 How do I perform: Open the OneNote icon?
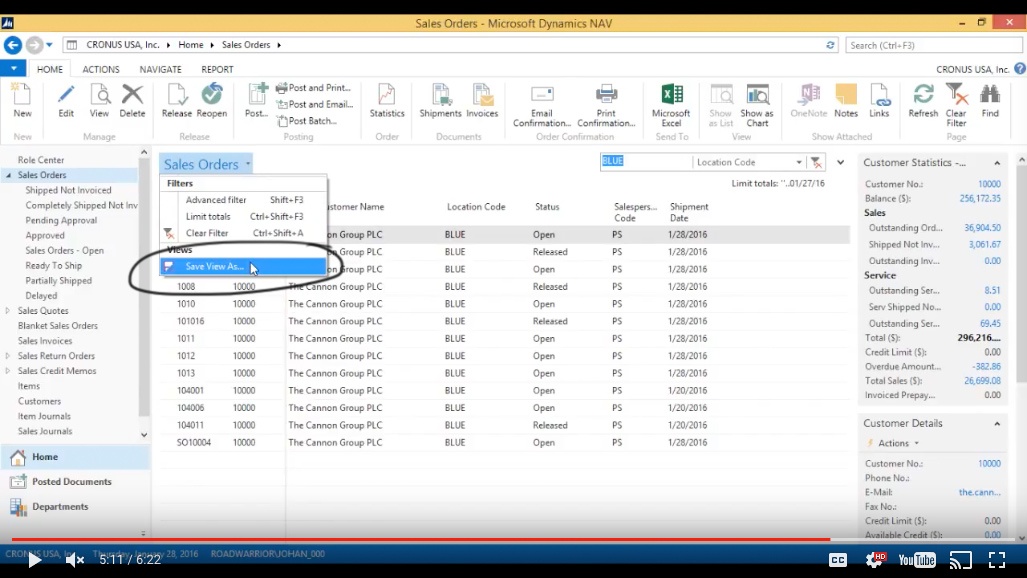[809, 100]
